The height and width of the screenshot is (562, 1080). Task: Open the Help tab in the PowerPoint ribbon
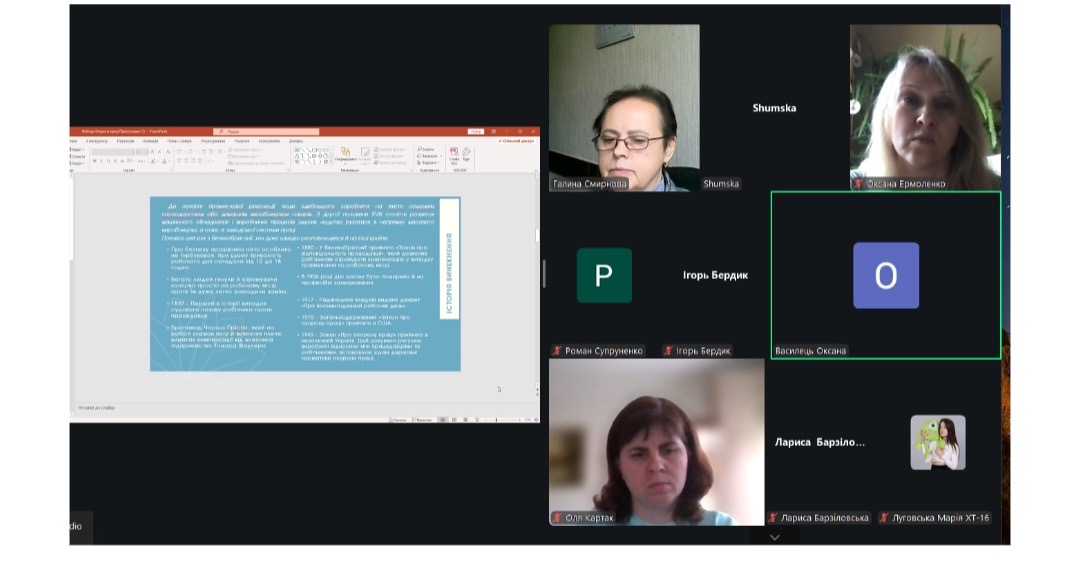point(296,141)
